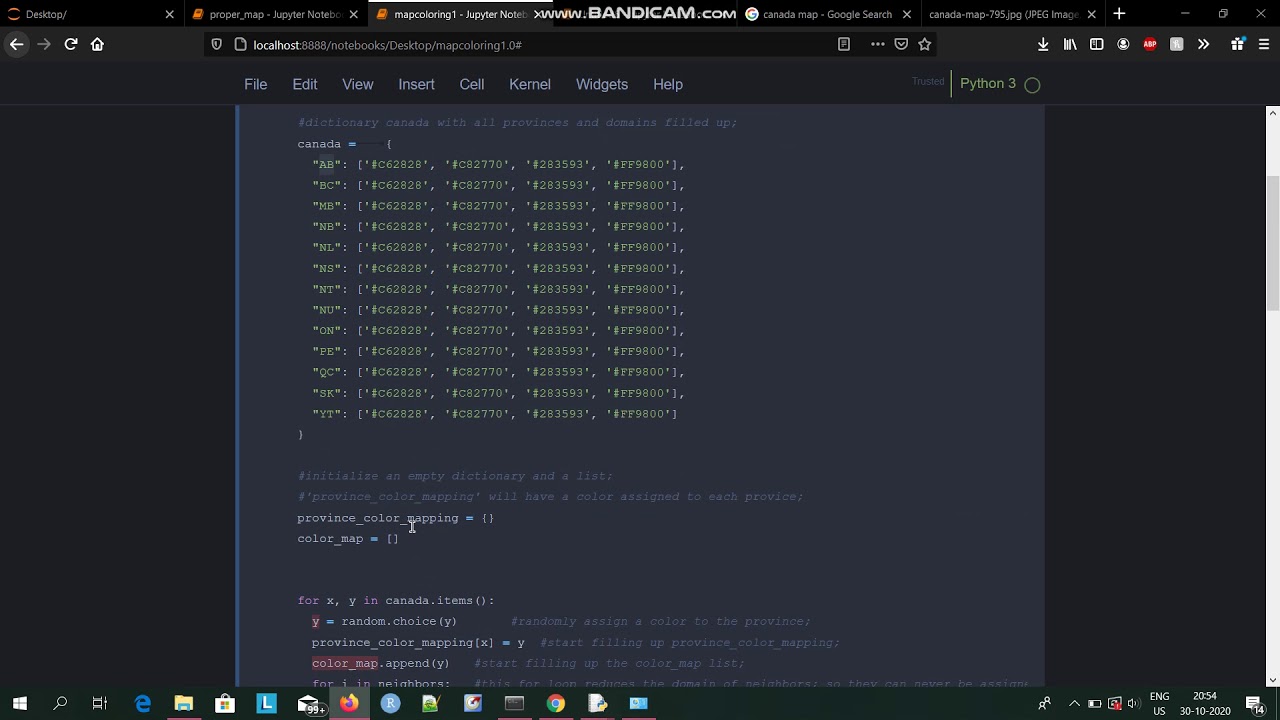
Task: Open a new browser tab
Action: click(1119, 14)
